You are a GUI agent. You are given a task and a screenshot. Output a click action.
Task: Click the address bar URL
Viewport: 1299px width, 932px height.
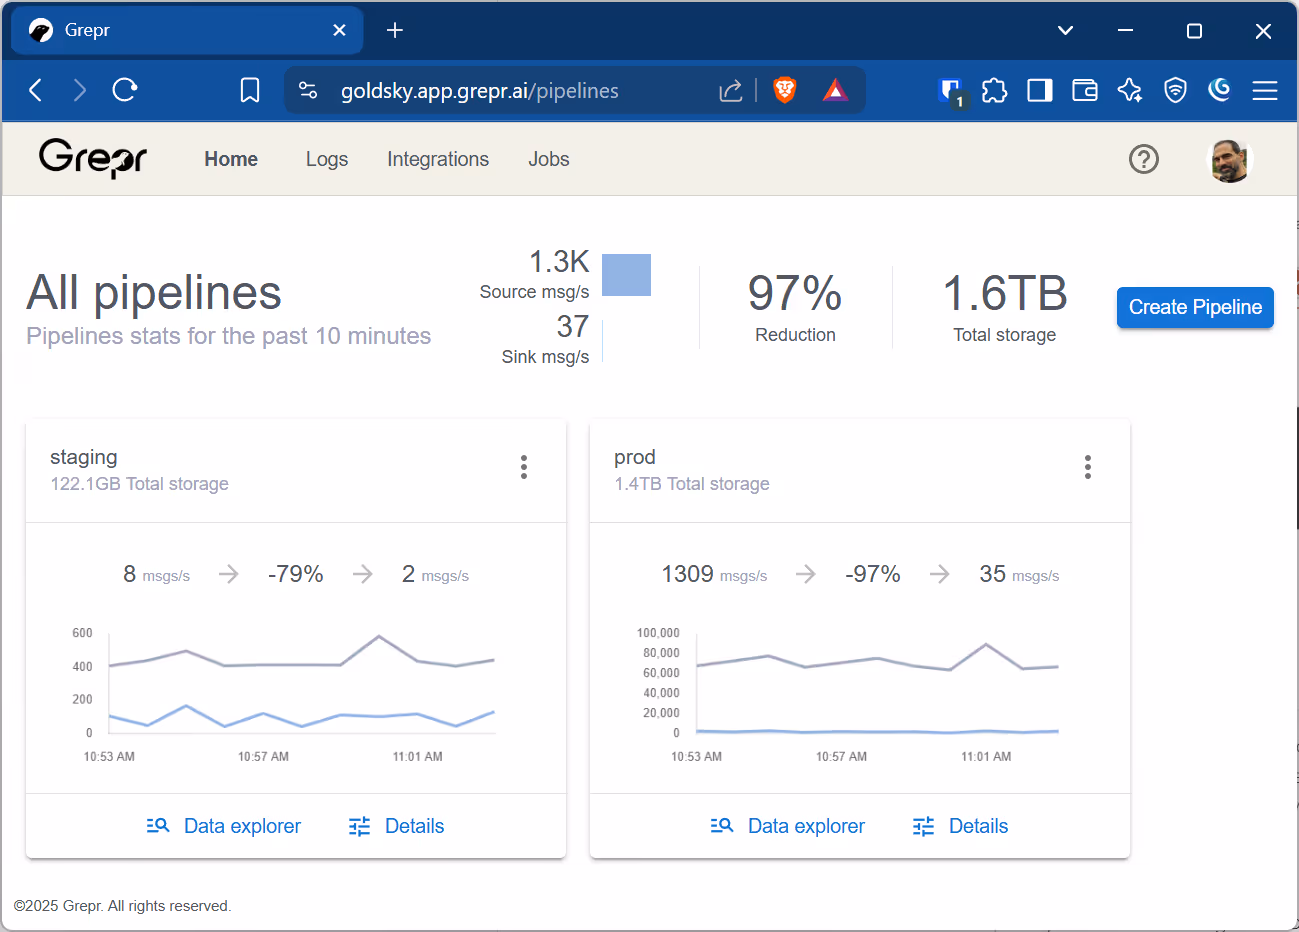[x=480, y=91]
